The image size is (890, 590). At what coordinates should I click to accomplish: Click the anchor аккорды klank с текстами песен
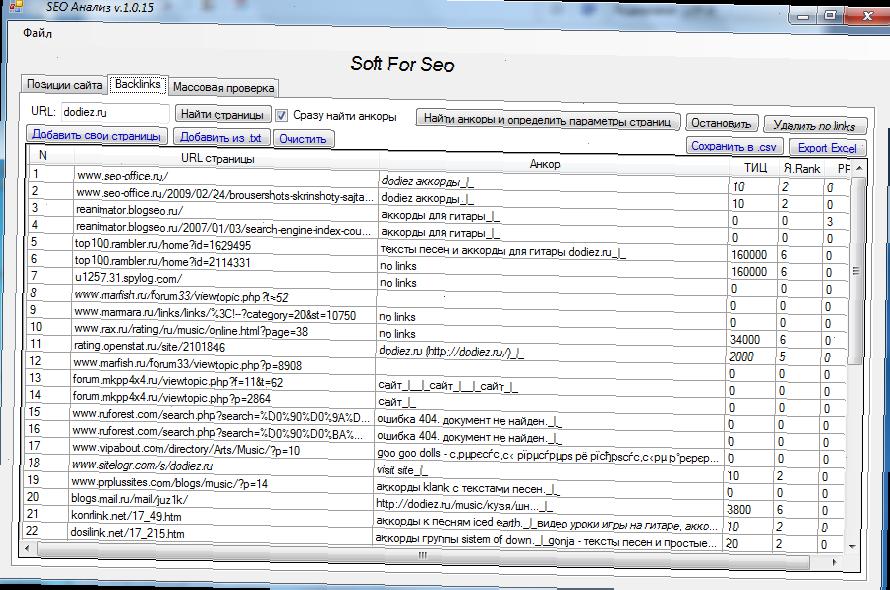(468, 488)
